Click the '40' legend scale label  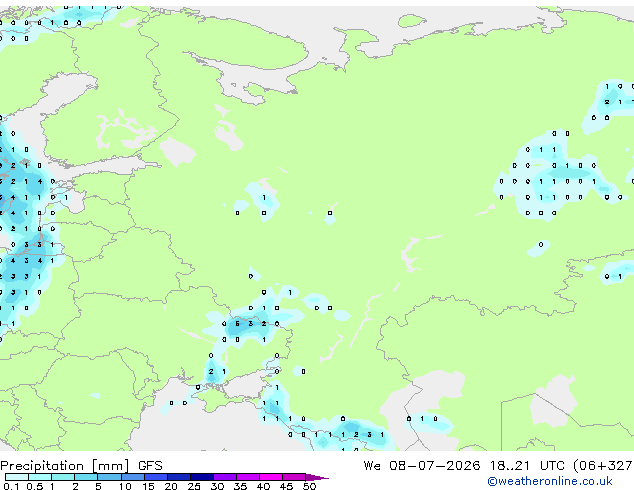coord(264,486)
